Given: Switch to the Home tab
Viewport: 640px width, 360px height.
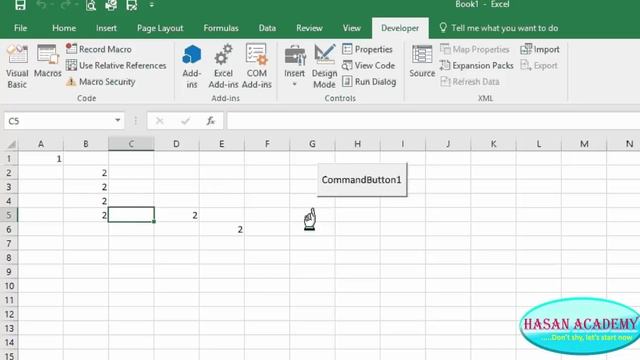Looking at the screenshot, I should (x=64, y=28).
